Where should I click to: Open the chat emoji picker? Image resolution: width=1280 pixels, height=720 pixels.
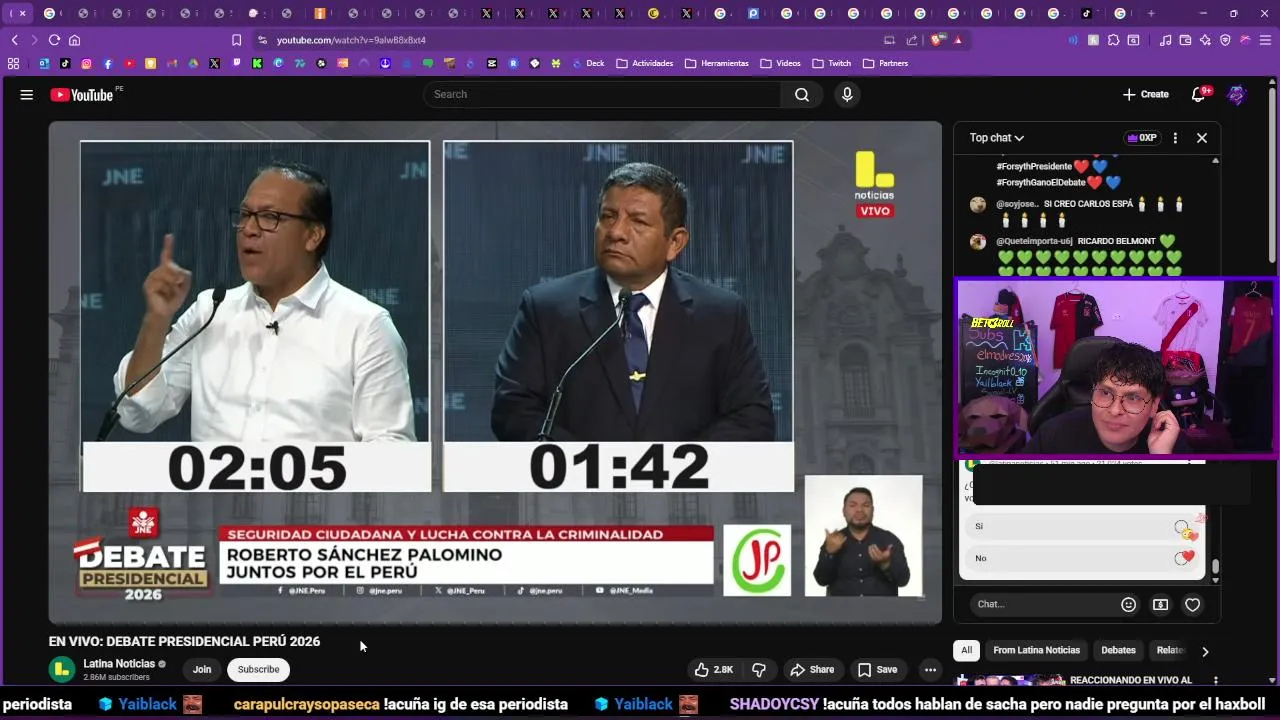[1129, 604]
